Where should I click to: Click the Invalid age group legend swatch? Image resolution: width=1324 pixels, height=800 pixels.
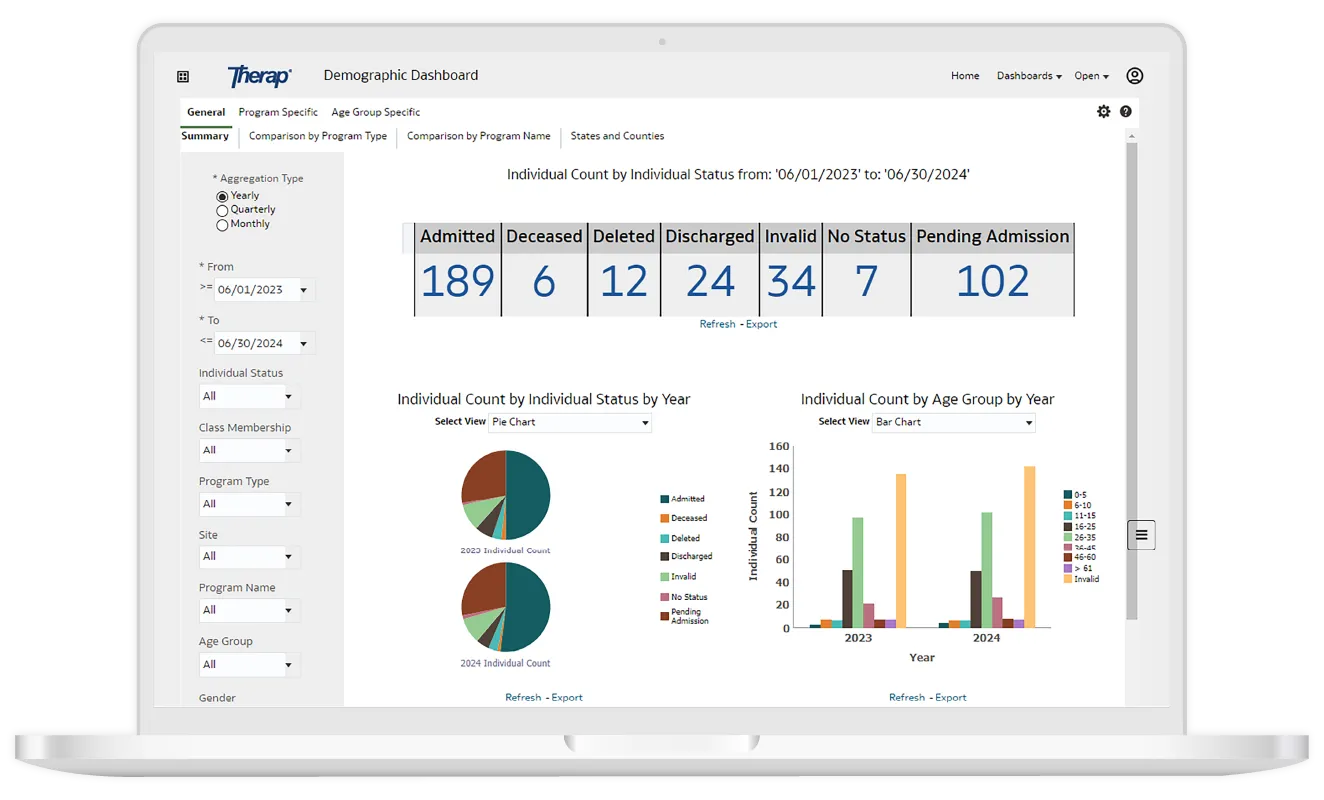click(1068, 579)
